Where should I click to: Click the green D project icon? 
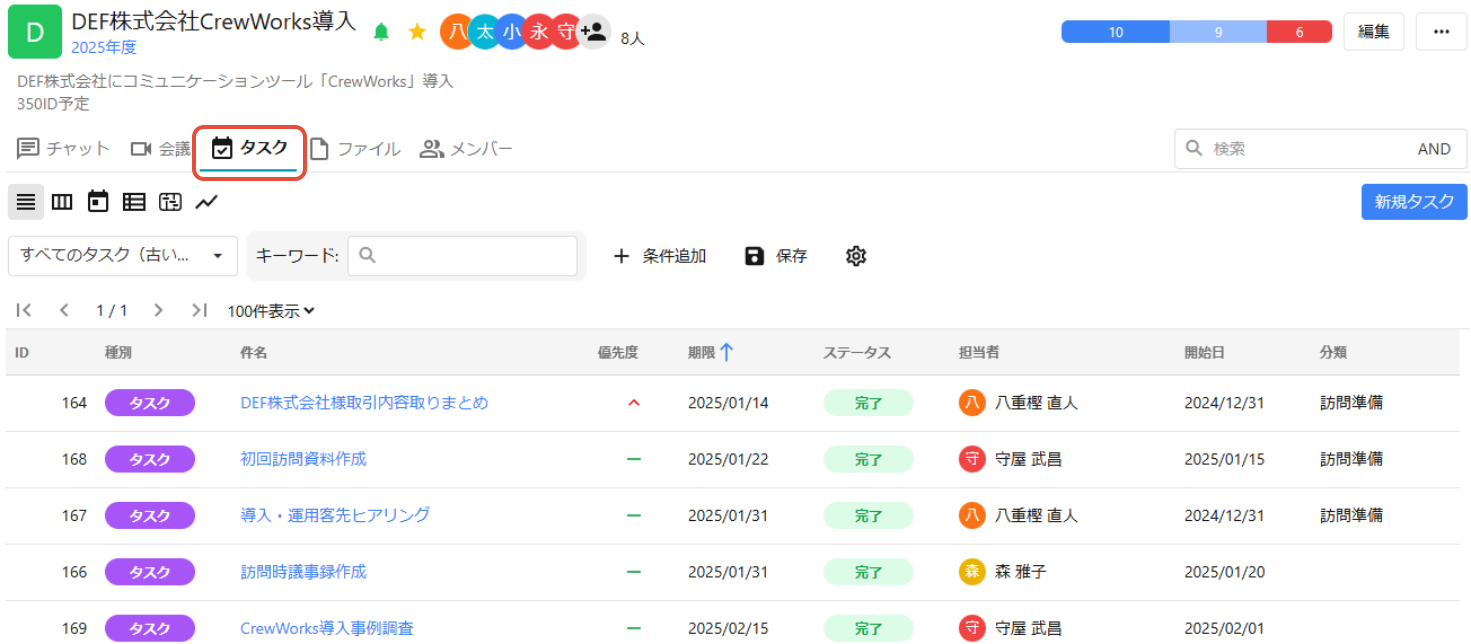click(x=35, y=32)
